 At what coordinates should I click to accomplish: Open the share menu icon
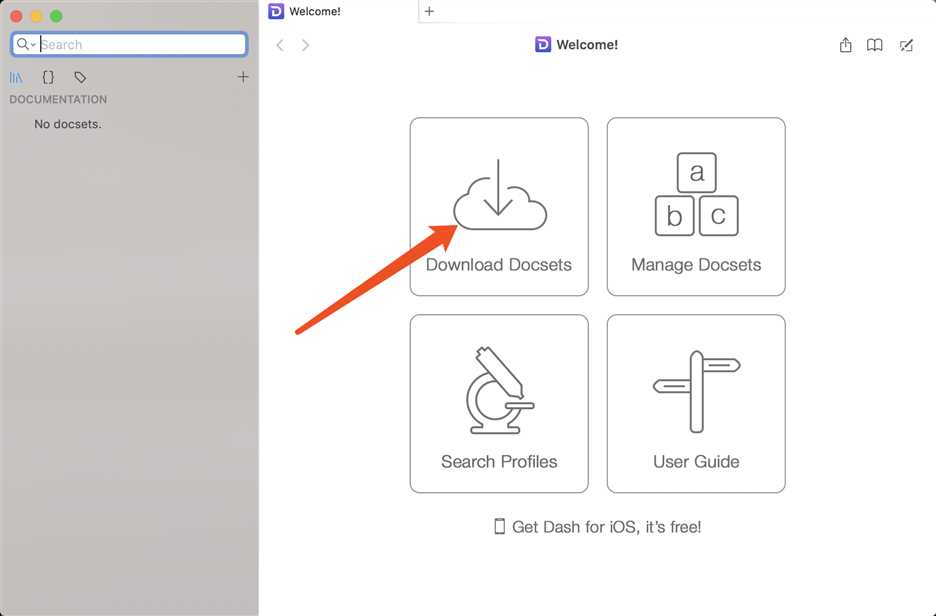[x=845, y=45]
